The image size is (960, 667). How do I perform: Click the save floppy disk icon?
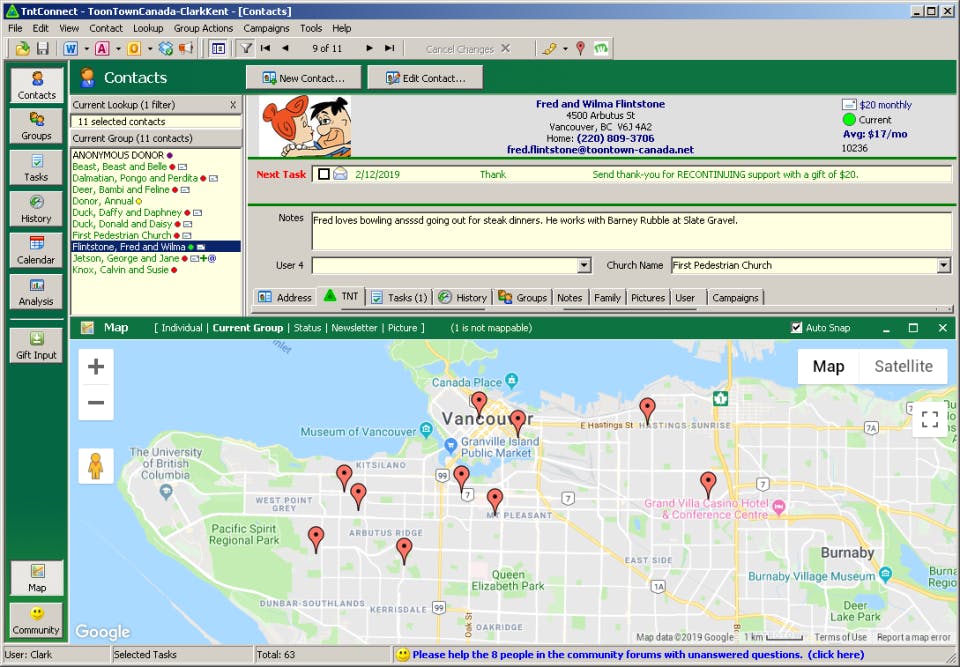tap(42, 48)
